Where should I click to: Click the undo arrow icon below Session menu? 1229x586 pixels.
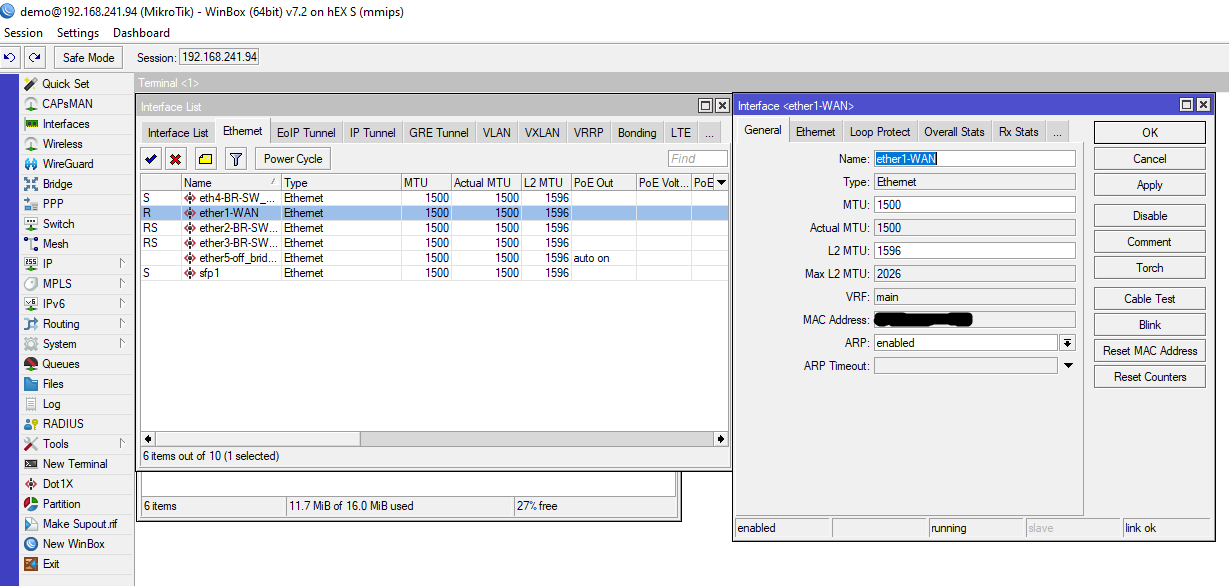pos(11,57)
